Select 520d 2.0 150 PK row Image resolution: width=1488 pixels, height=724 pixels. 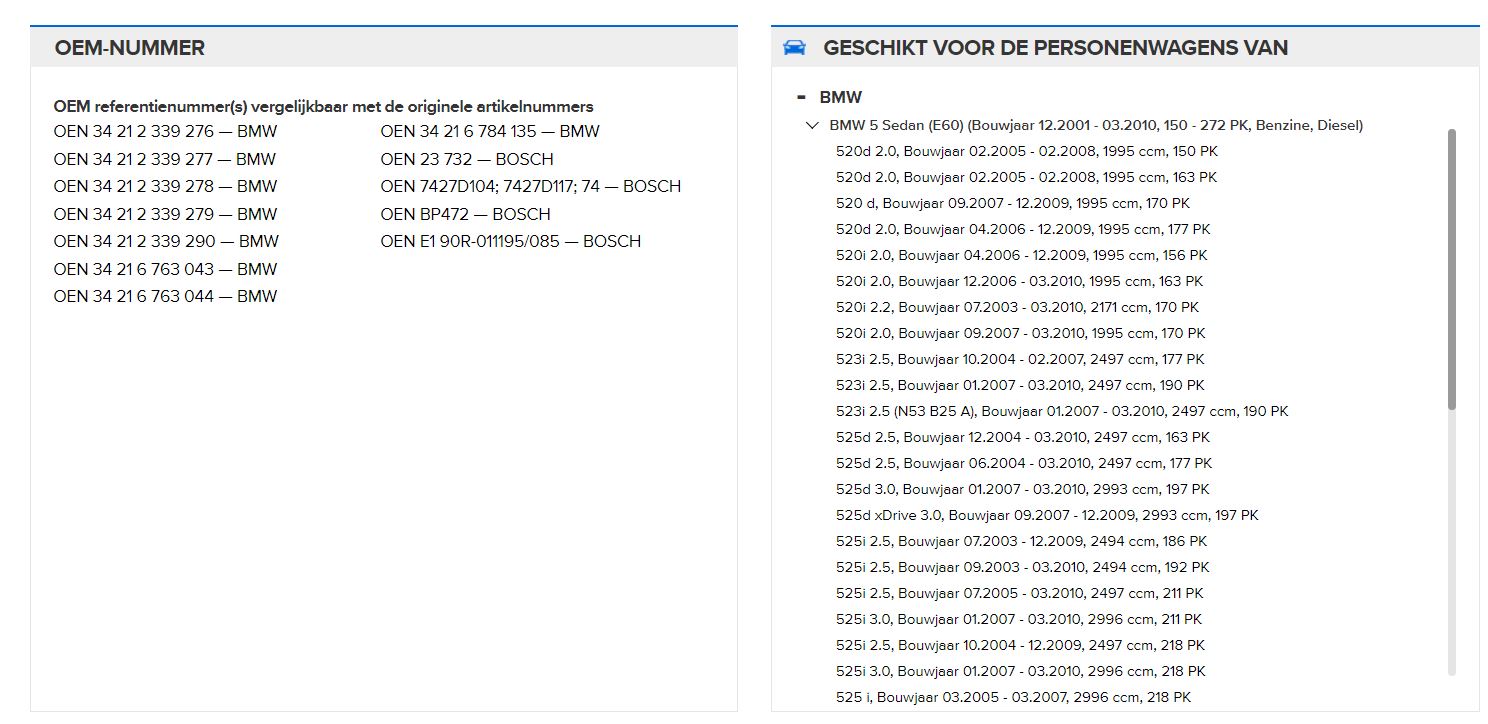[1027, 151]
